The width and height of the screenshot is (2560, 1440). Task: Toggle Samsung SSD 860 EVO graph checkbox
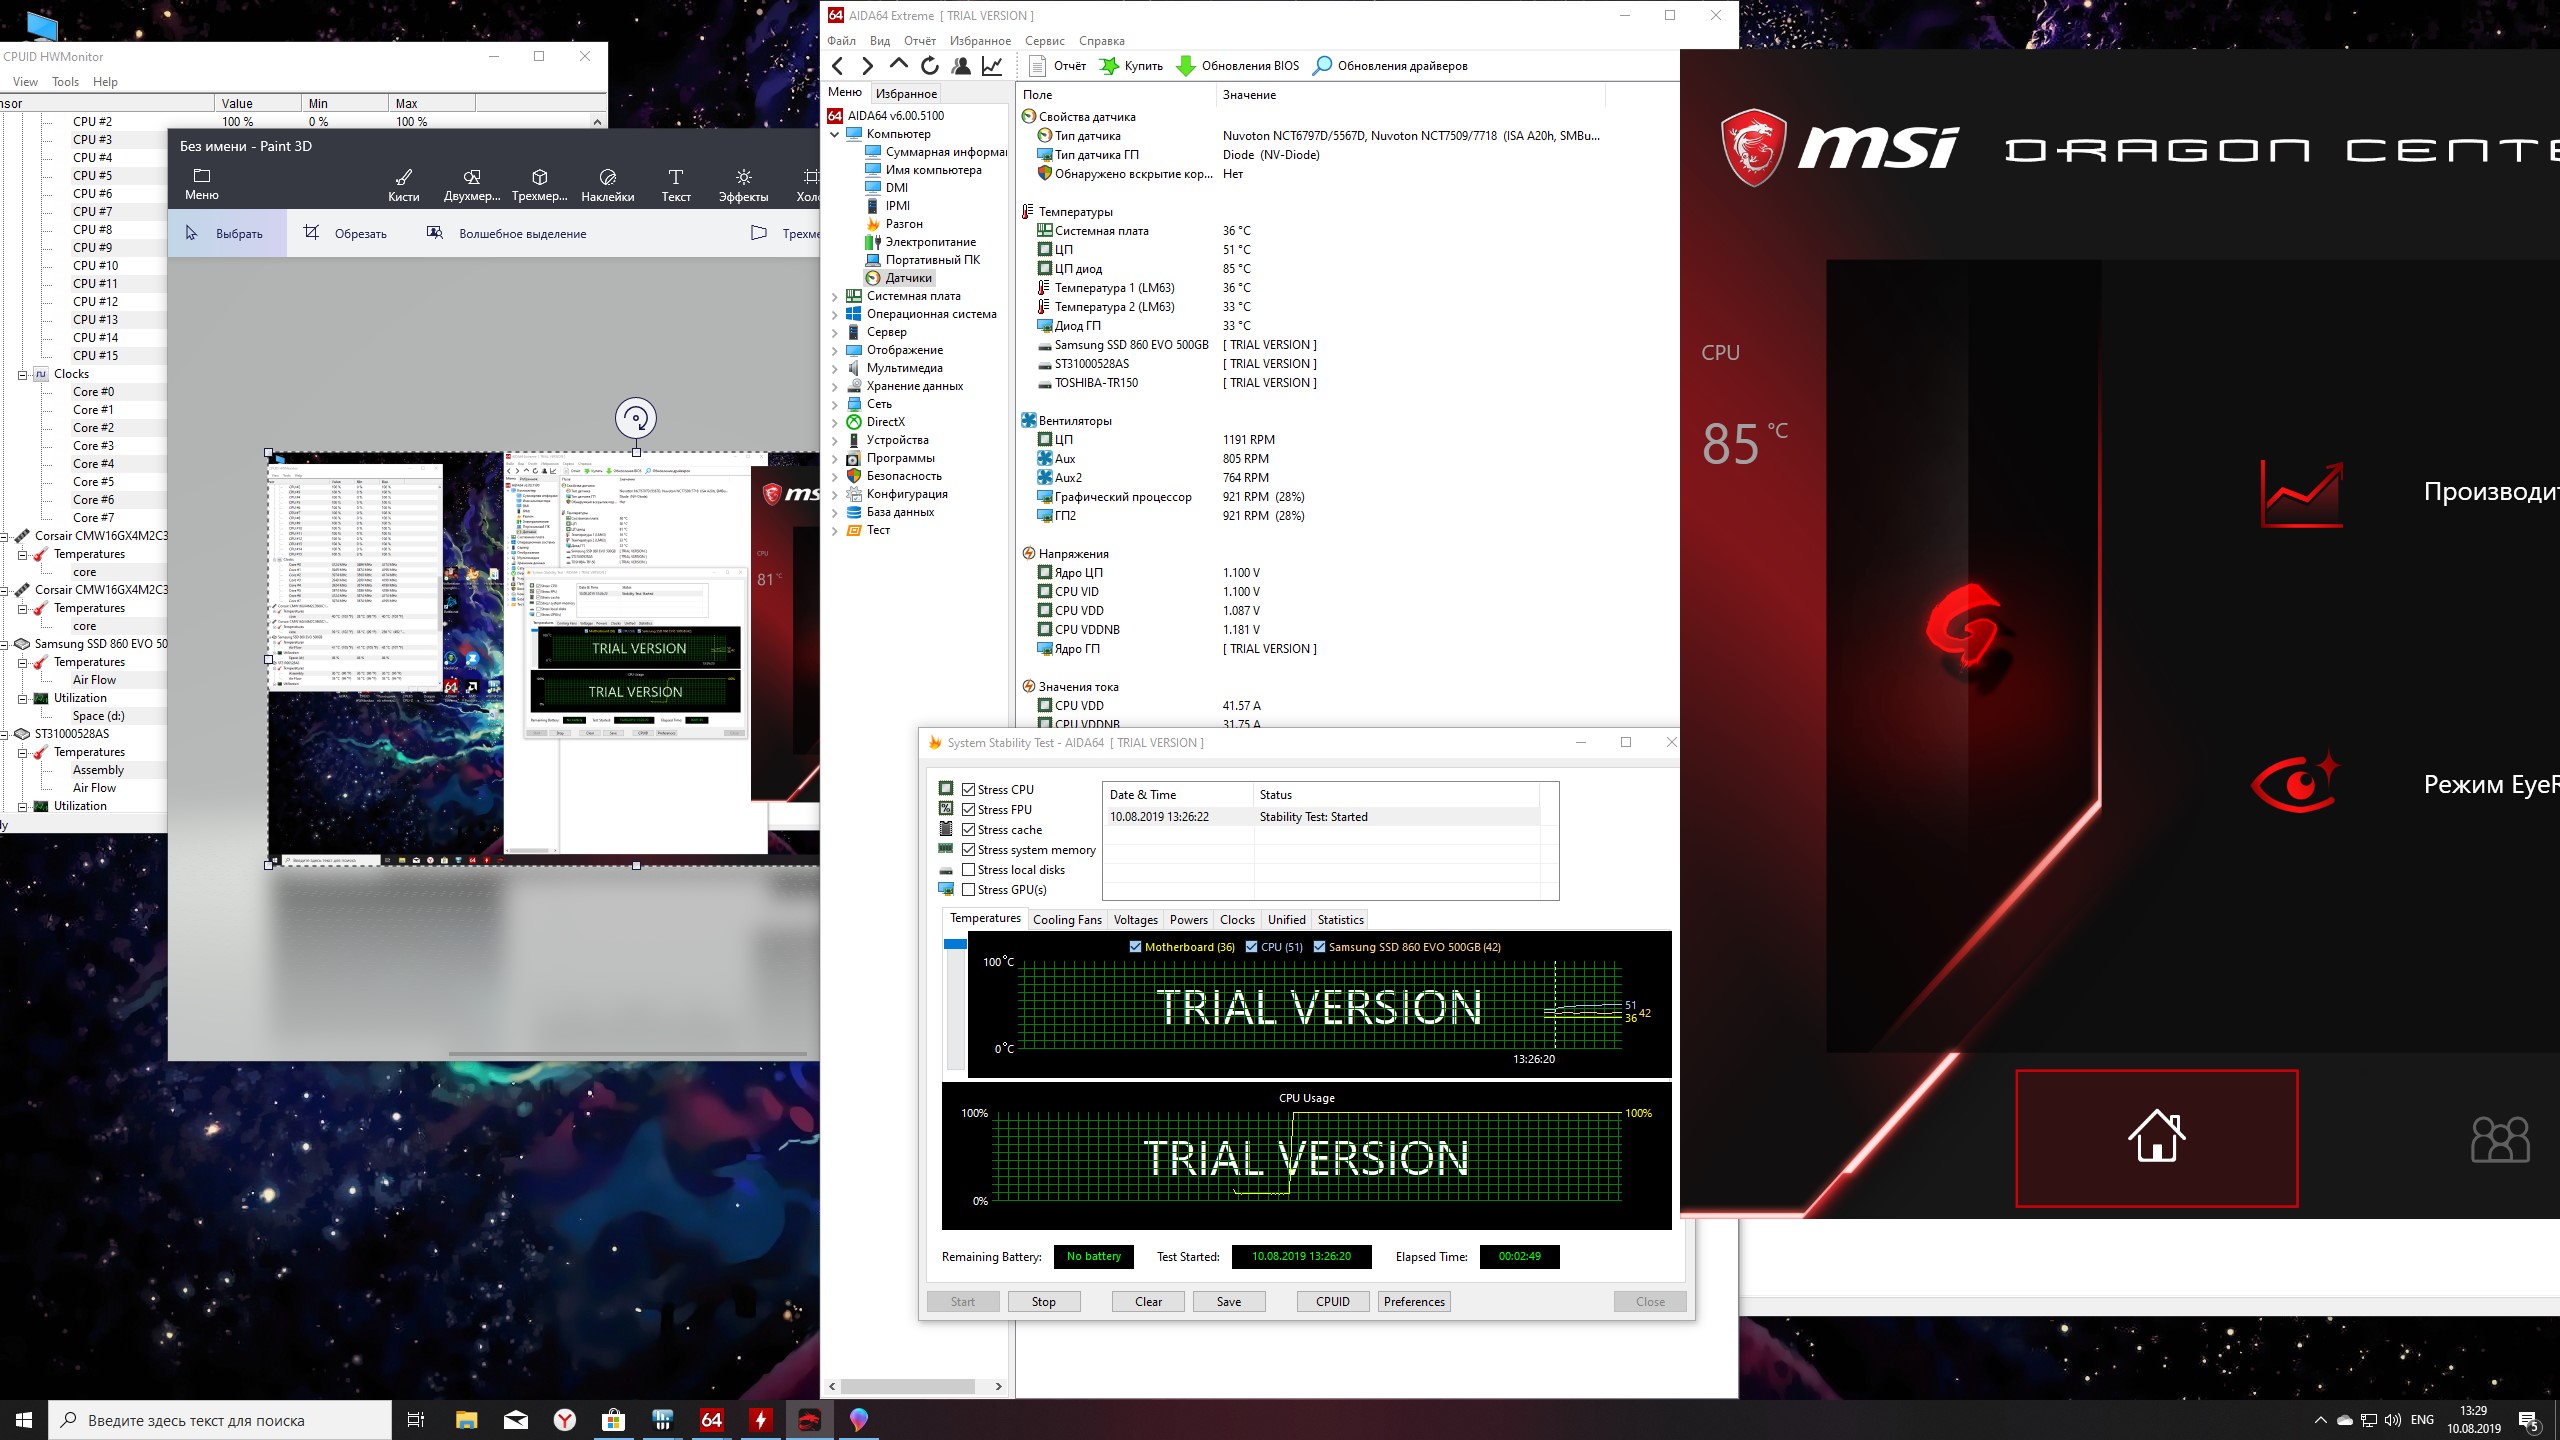pos(1319,947)
